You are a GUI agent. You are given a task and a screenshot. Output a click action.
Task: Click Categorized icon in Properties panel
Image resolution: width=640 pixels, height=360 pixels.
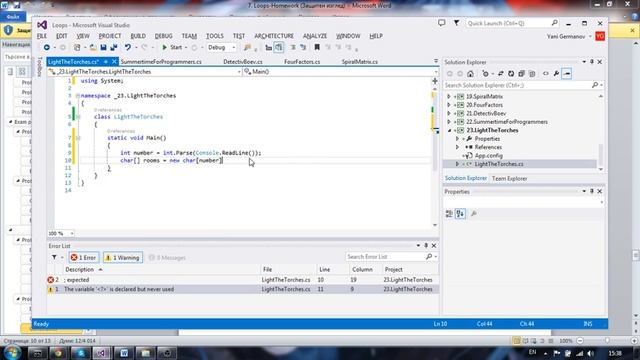click(x=449, y=214)
